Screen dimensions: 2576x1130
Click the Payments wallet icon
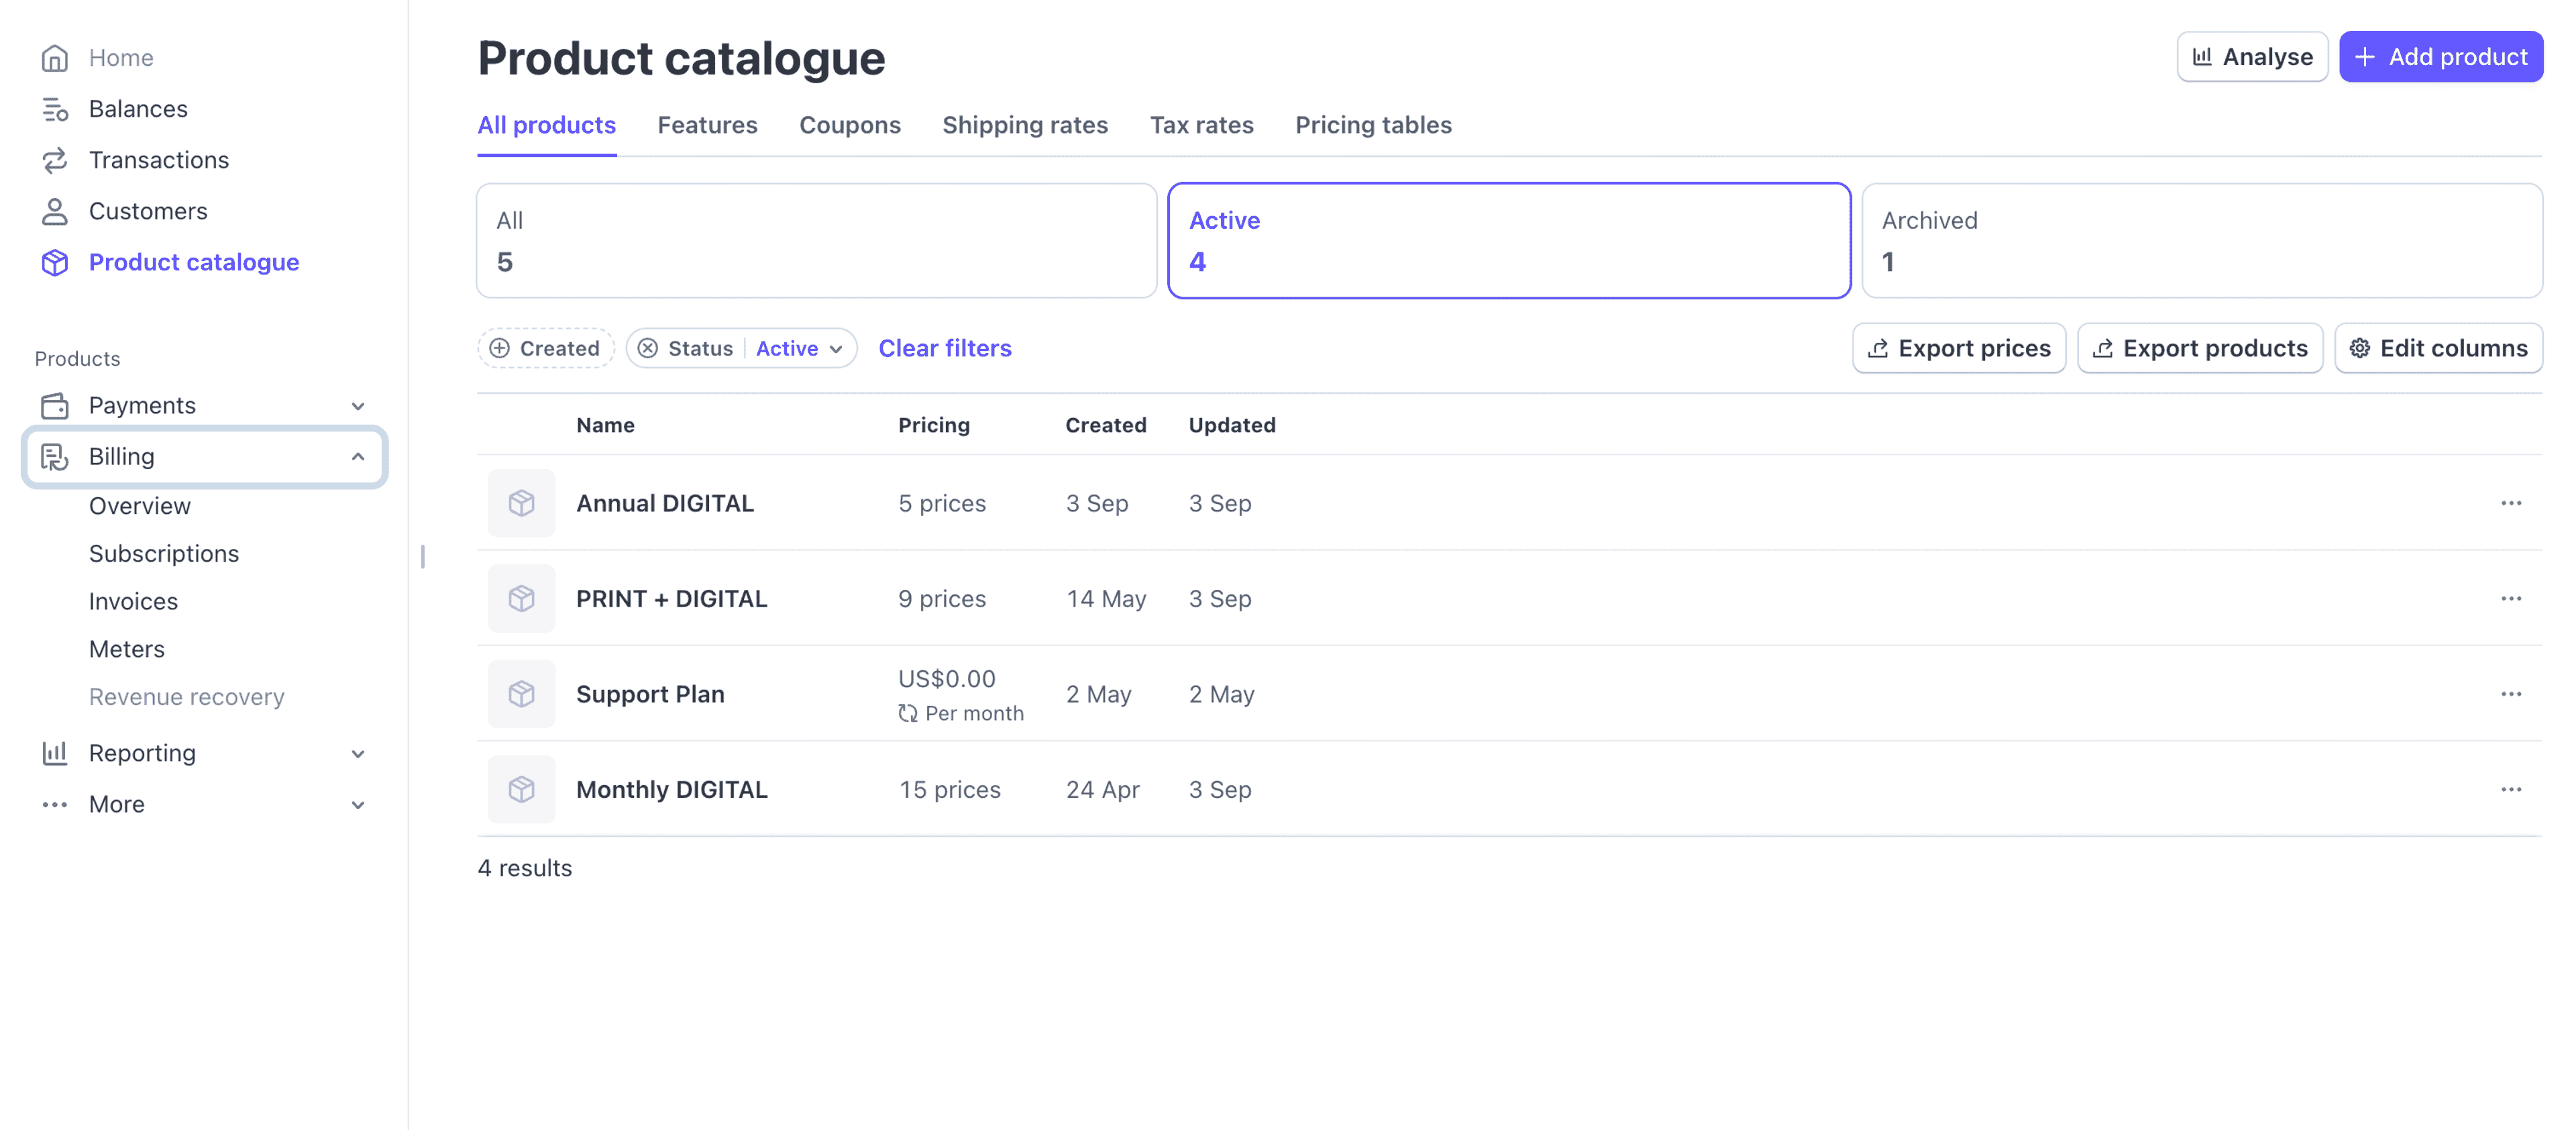tap(55, 405)
